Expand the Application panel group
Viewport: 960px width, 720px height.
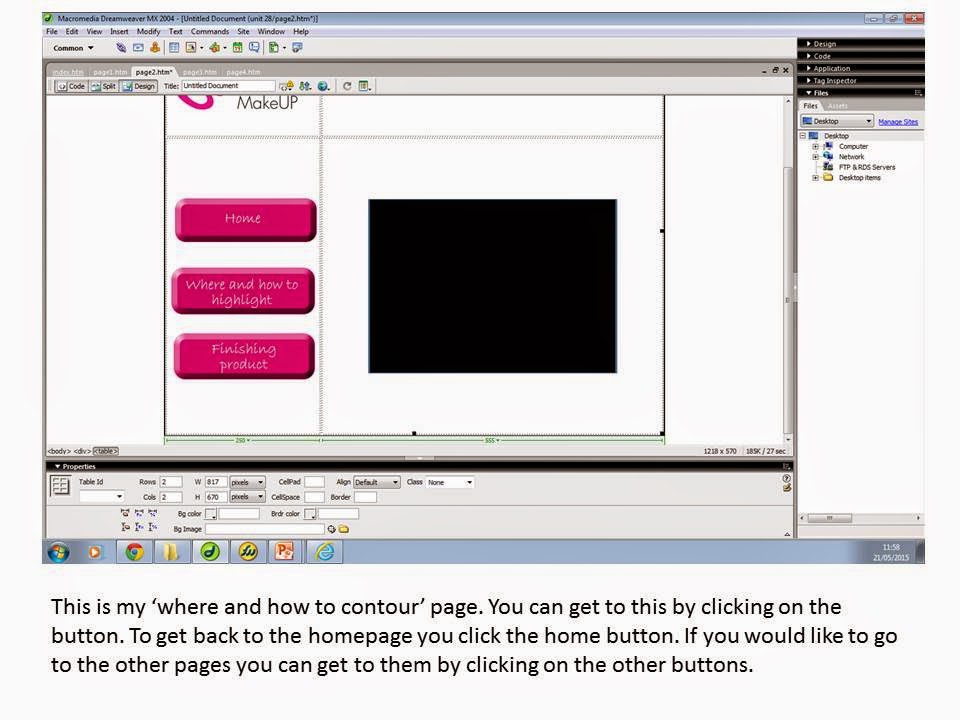(x=828, y=69)
